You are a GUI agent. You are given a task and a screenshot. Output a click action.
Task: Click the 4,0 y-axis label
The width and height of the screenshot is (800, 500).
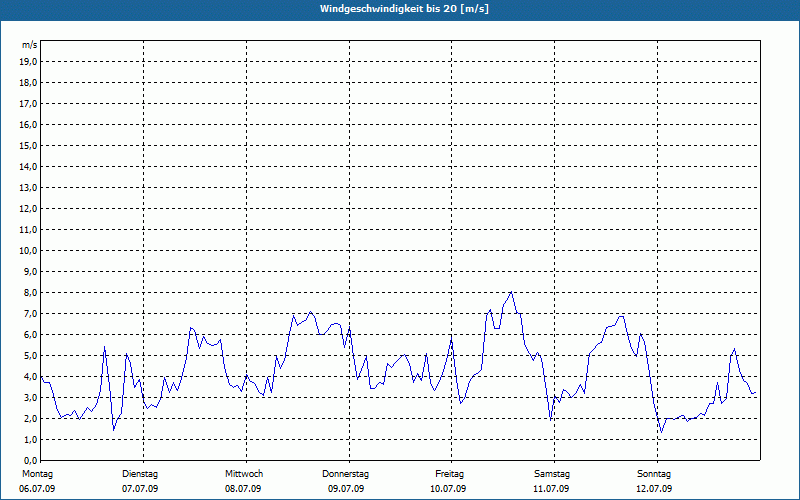pyautogui.click(x=31, y=377)
